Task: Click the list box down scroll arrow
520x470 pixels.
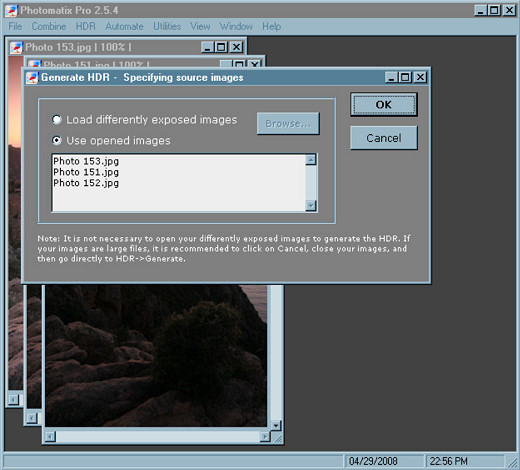Action: (311, 205)
